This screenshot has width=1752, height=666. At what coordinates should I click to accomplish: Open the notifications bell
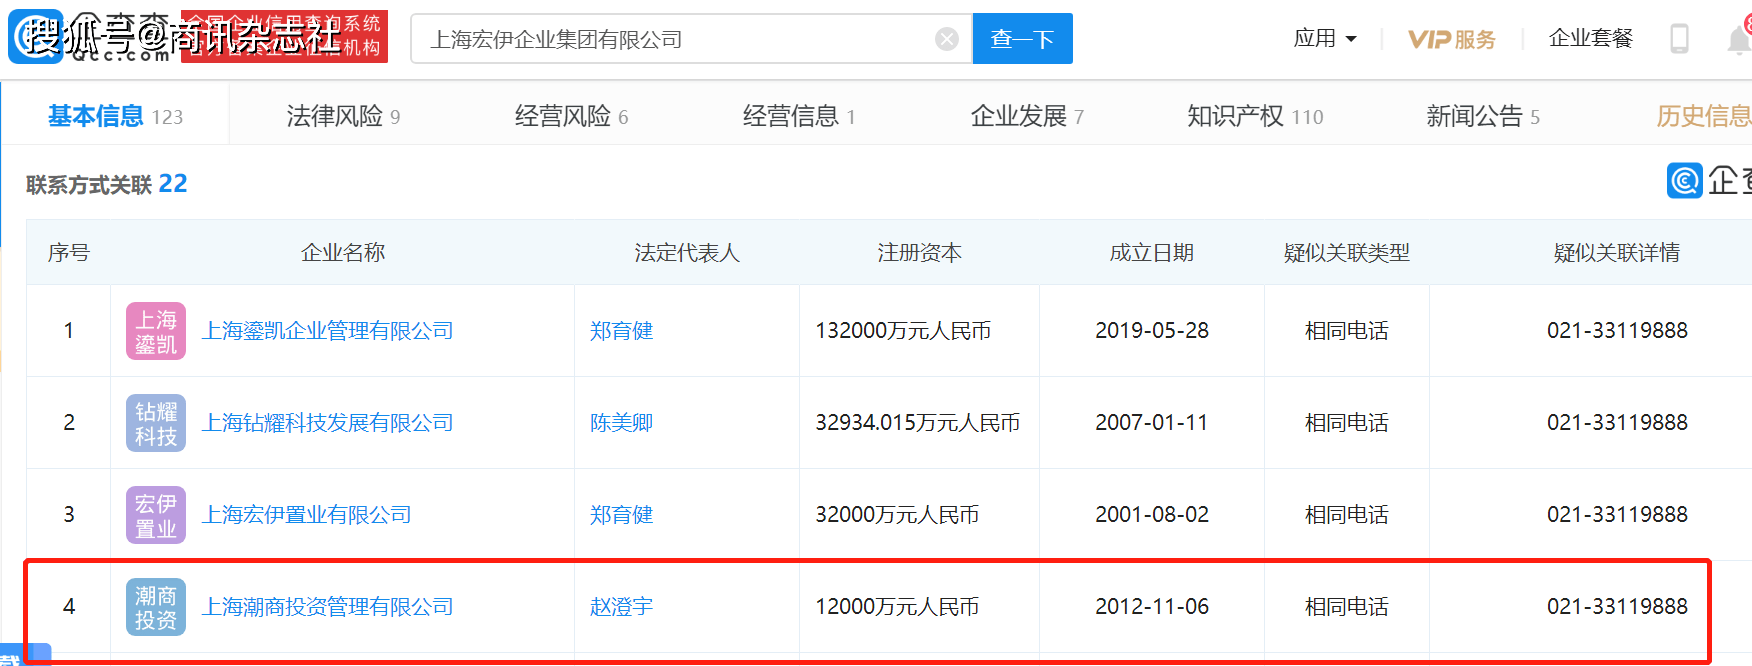1739,40
